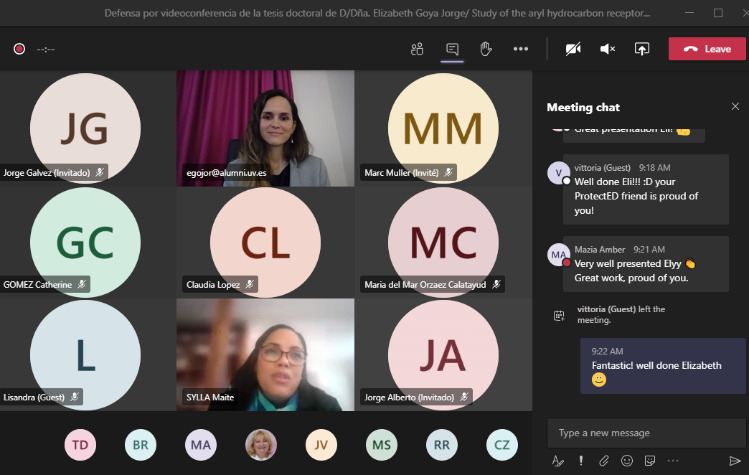749x475 pixels.
Task: Toggle the camera on
Action: pos(573,48)
